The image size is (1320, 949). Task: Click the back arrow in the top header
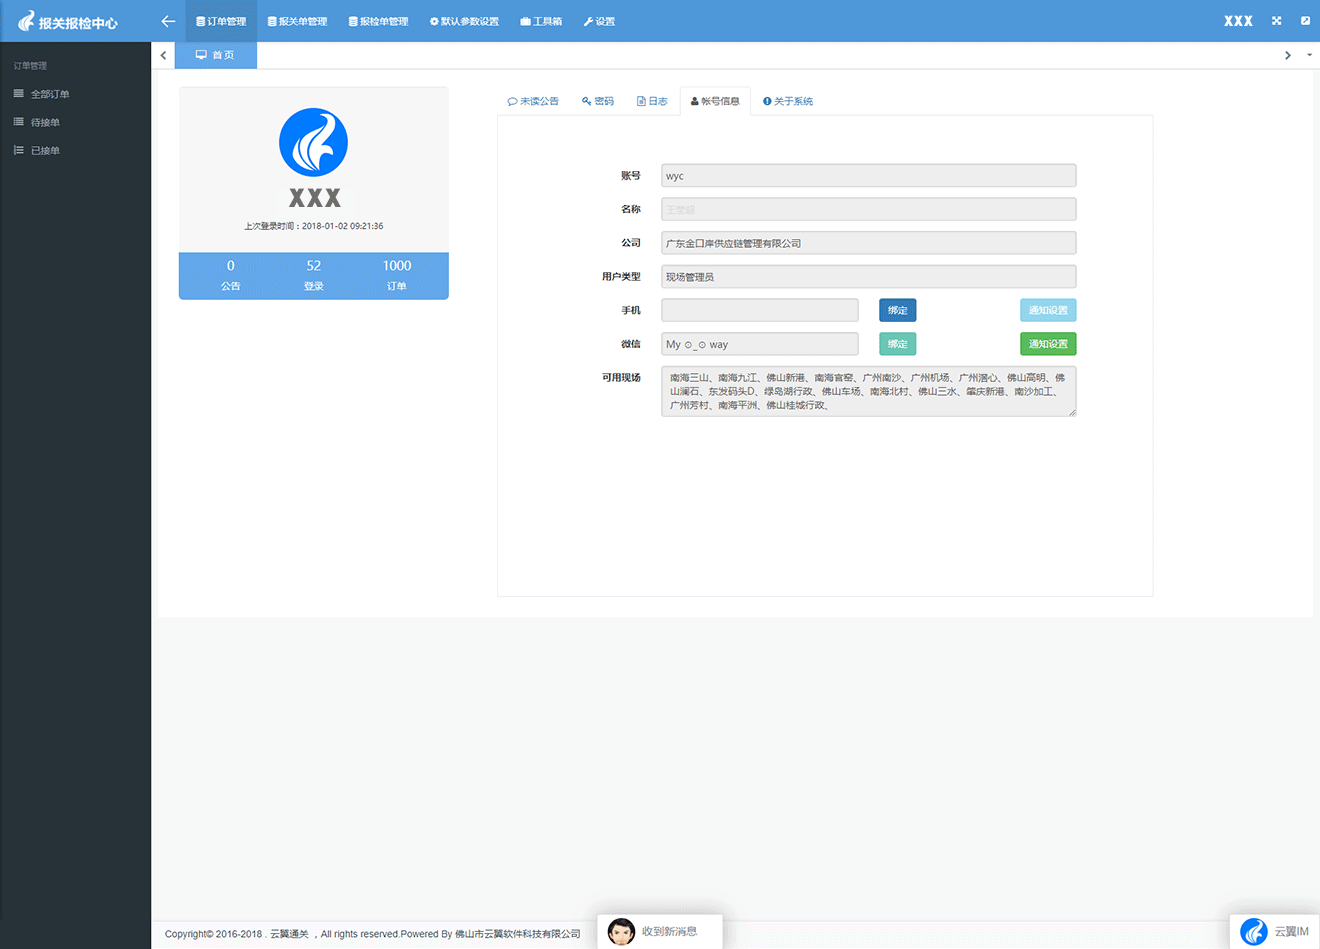168,21
